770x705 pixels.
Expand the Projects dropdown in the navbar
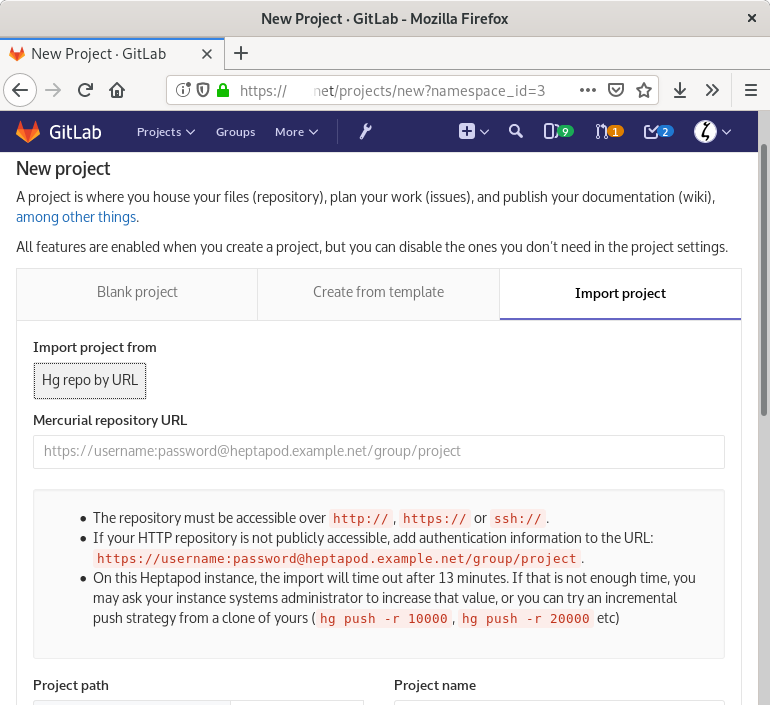tap(165, 132)
